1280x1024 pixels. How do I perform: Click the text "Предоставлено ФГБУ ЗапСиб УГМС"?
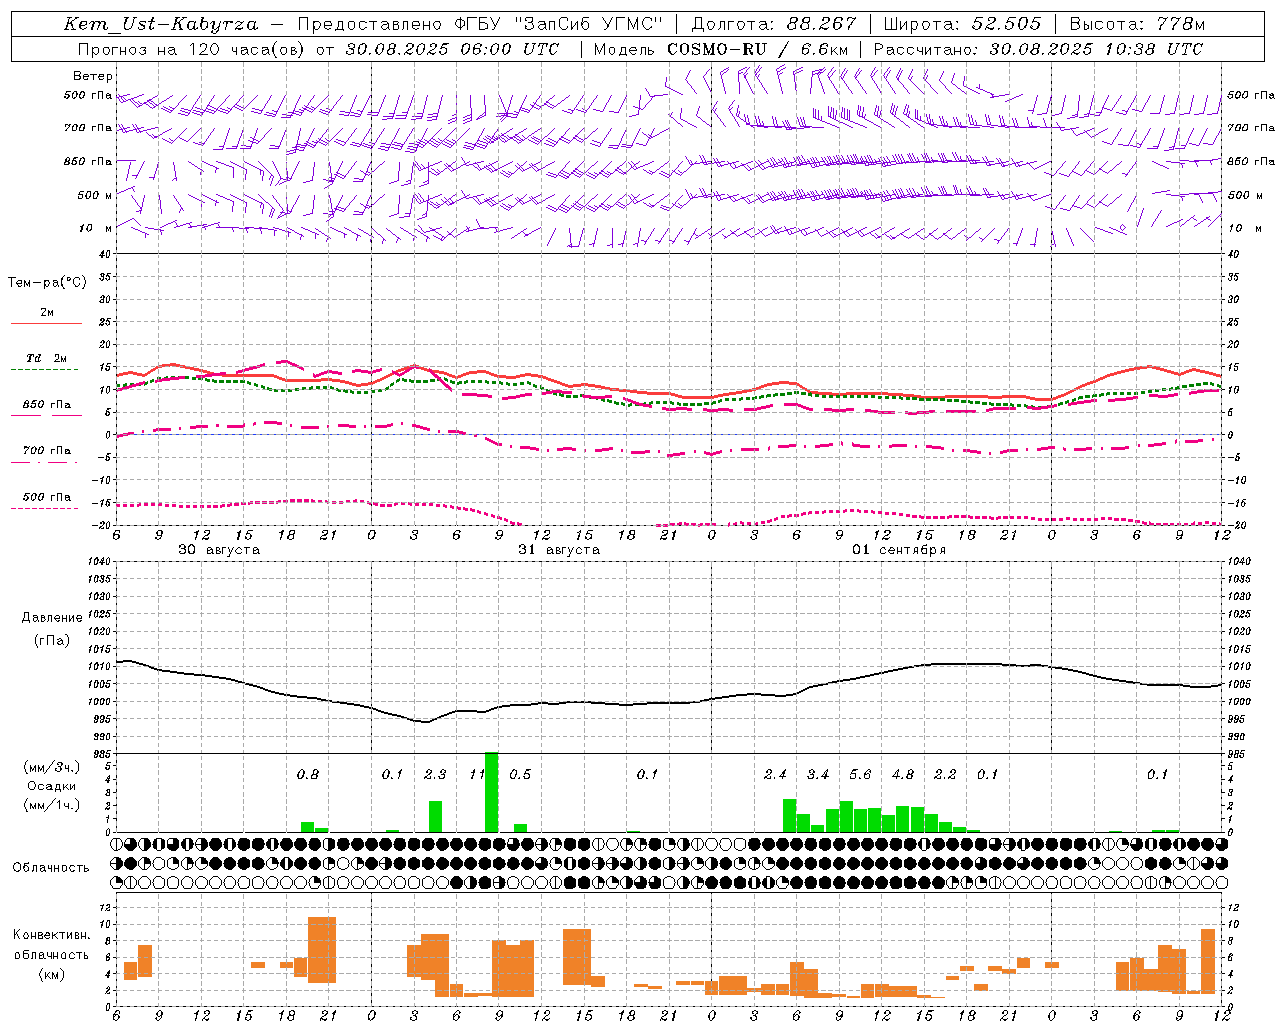[480, 24]
